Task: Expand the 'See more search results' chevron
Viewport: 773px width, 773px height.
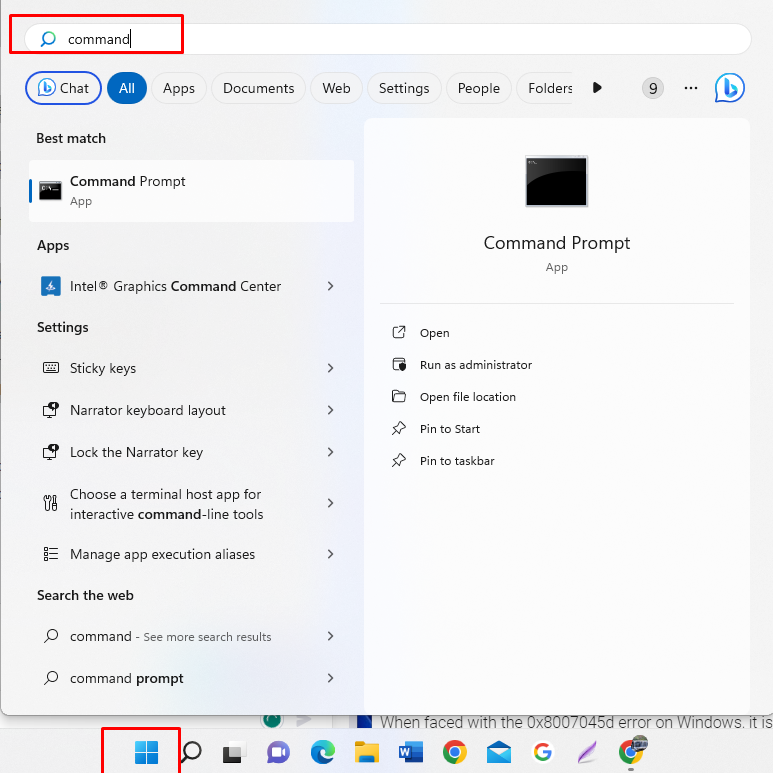Action: pos(330,636)
